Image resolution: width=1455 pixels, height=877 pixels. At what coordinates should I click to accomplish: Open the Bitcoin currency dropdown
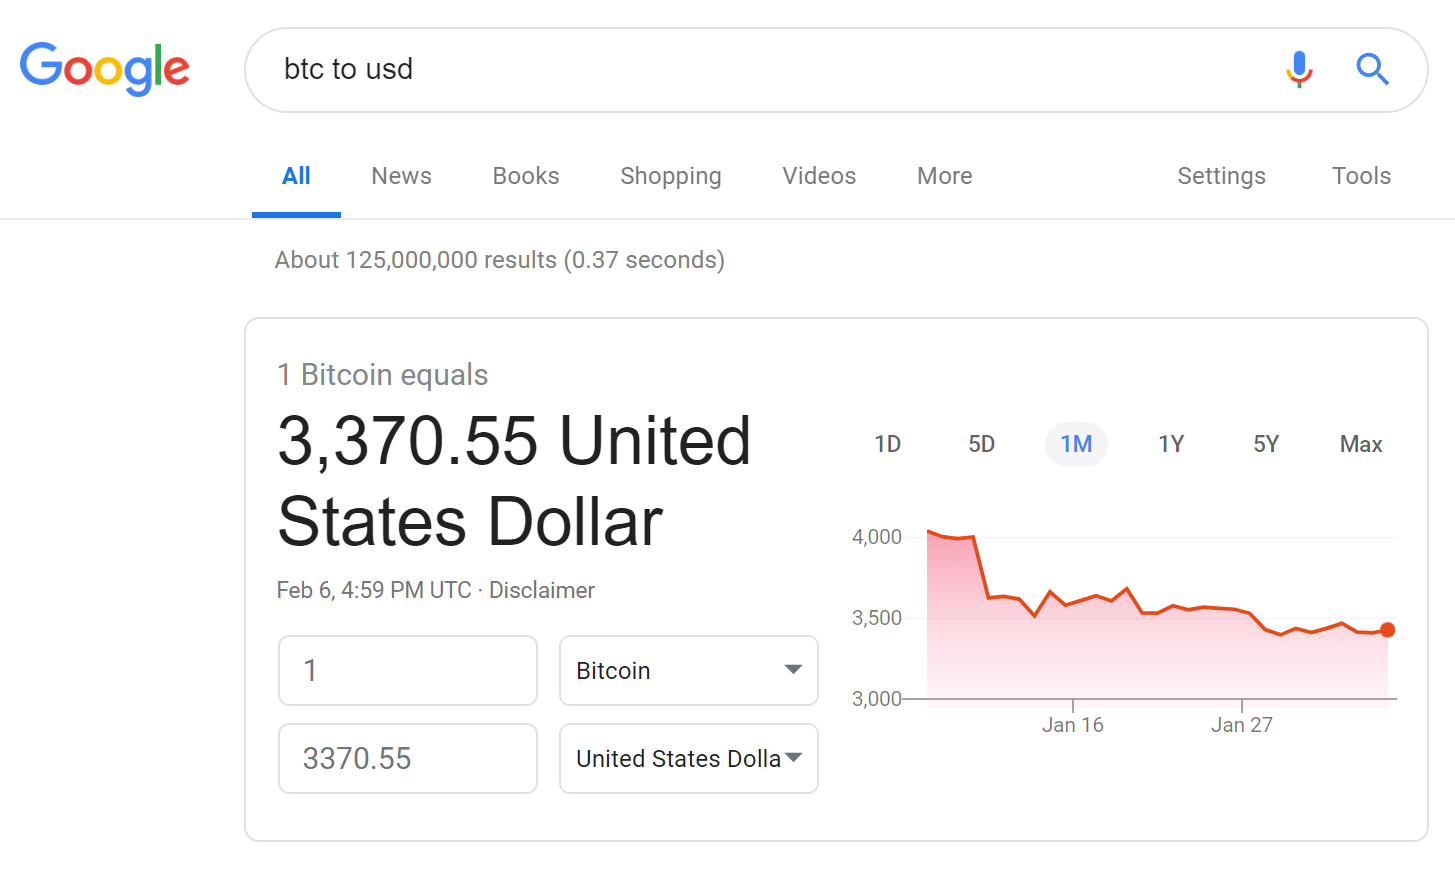[688, 670]
